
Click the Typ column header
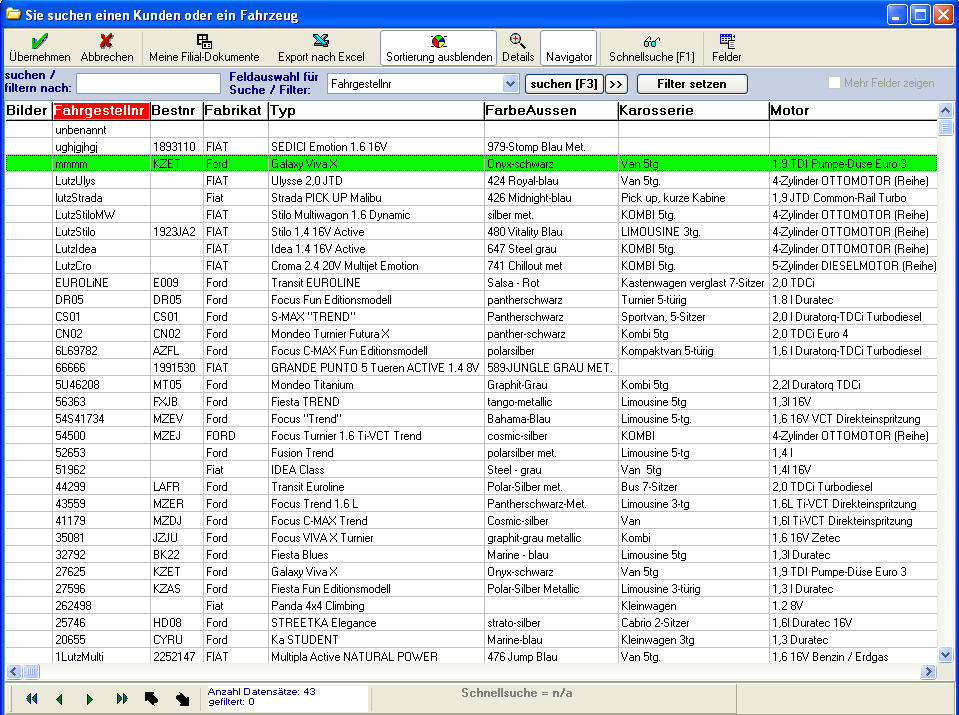376,110
